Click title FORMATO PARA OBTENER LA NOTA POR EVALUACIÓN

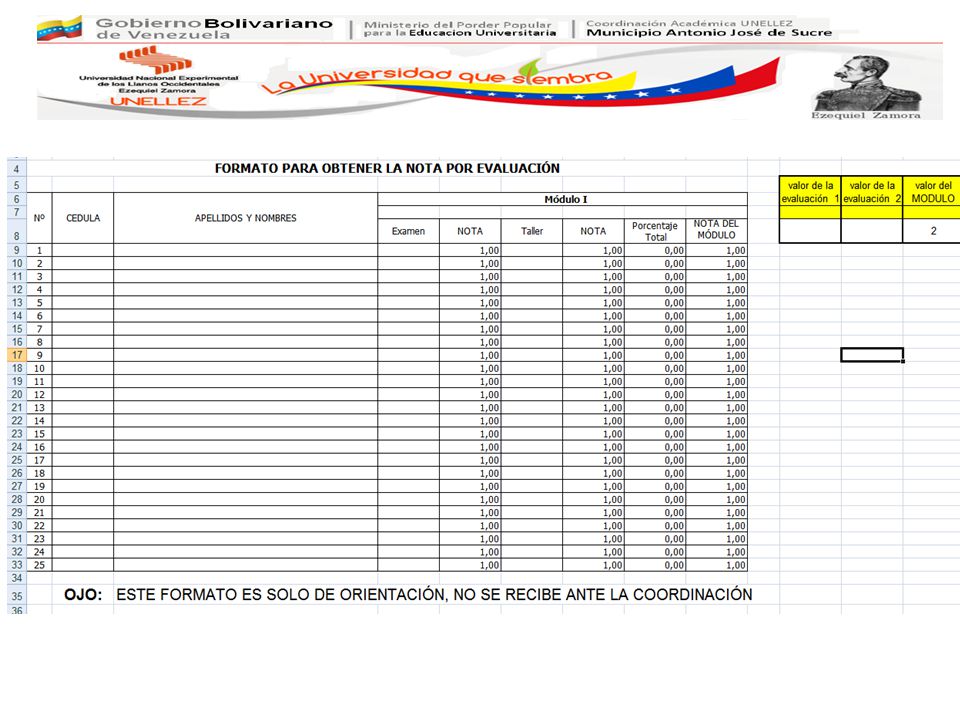pos(387,168)
